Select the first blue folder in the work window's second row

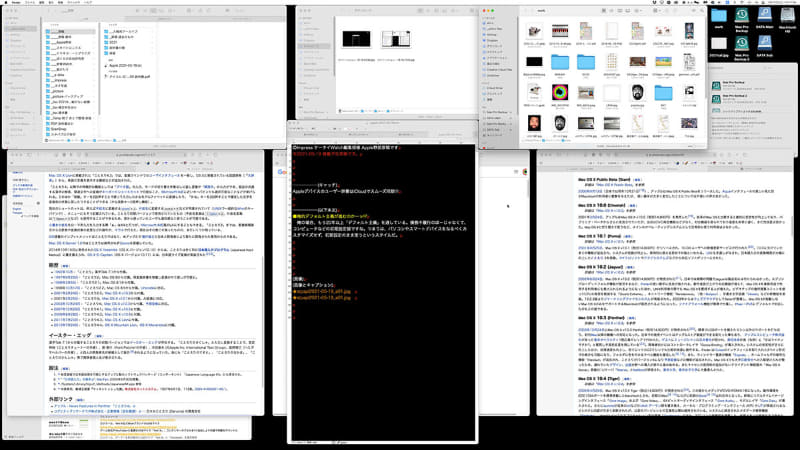point(560,62)
